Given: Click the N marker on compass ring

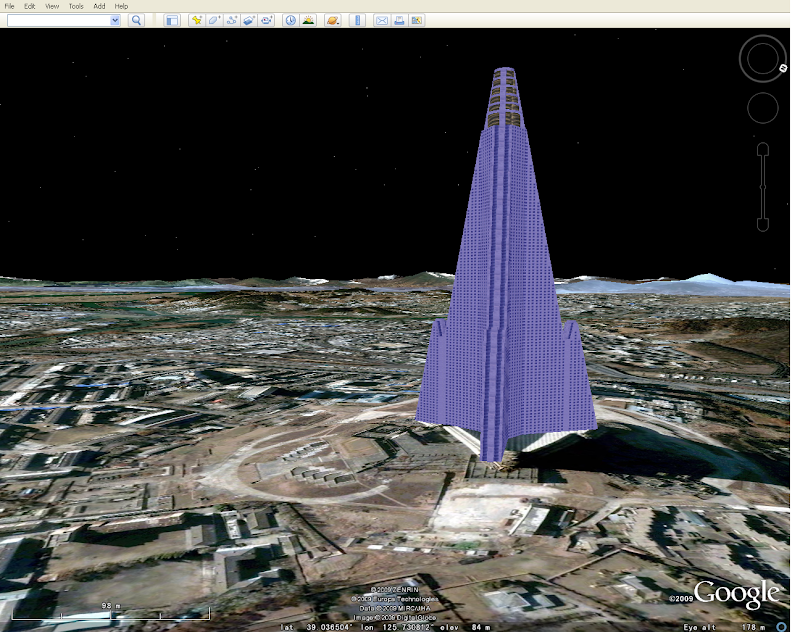Looking at the screenshot, I should click(x=783, y=68).
